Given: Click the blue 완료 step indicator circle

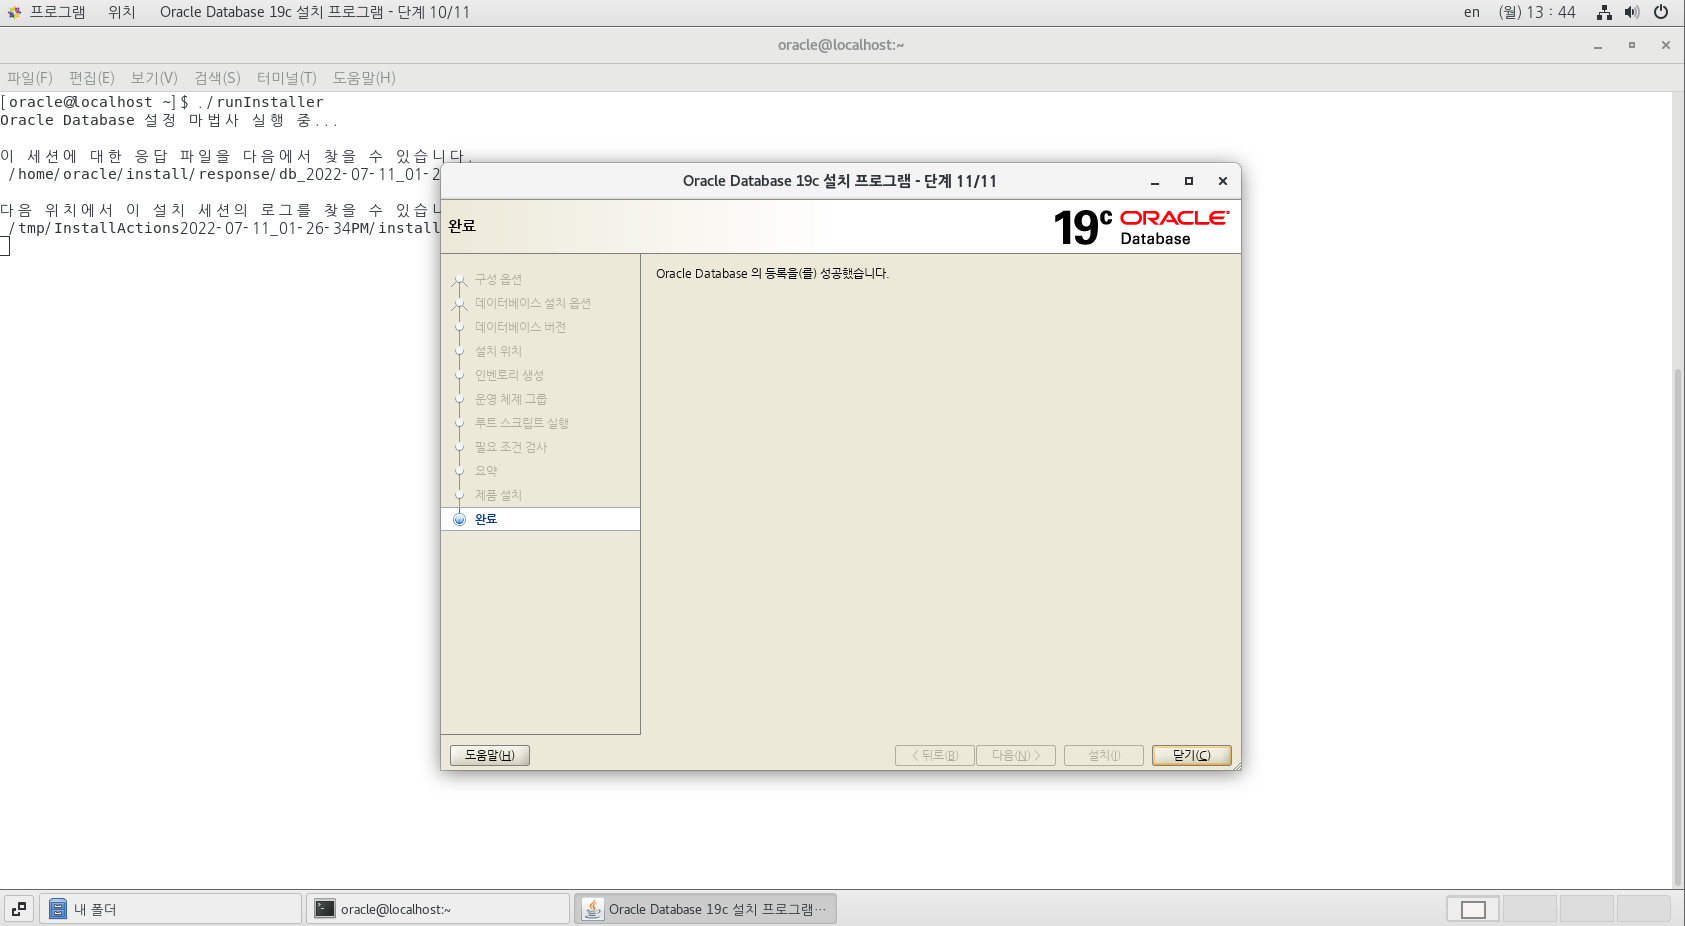Looking at the screenshot, I should tap(460, 519).
